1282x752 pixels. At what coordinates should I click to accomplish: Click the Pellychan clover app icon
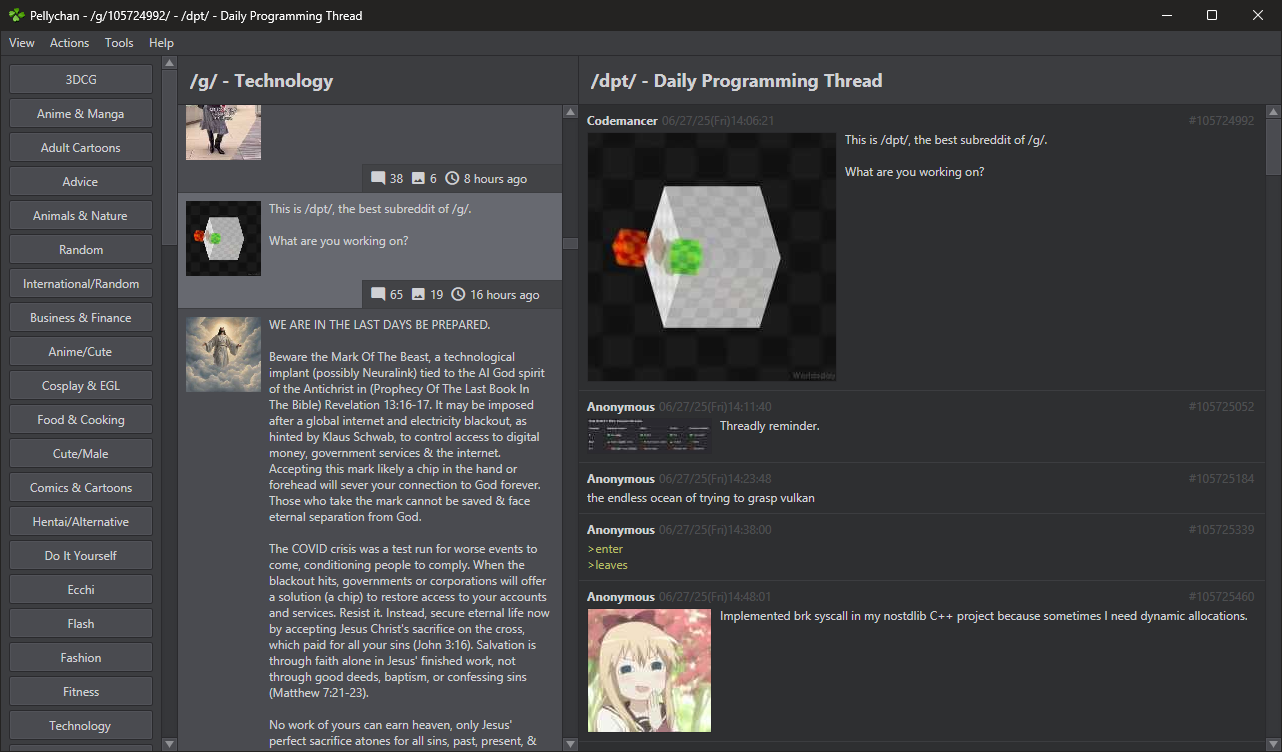tap(16, 15)
